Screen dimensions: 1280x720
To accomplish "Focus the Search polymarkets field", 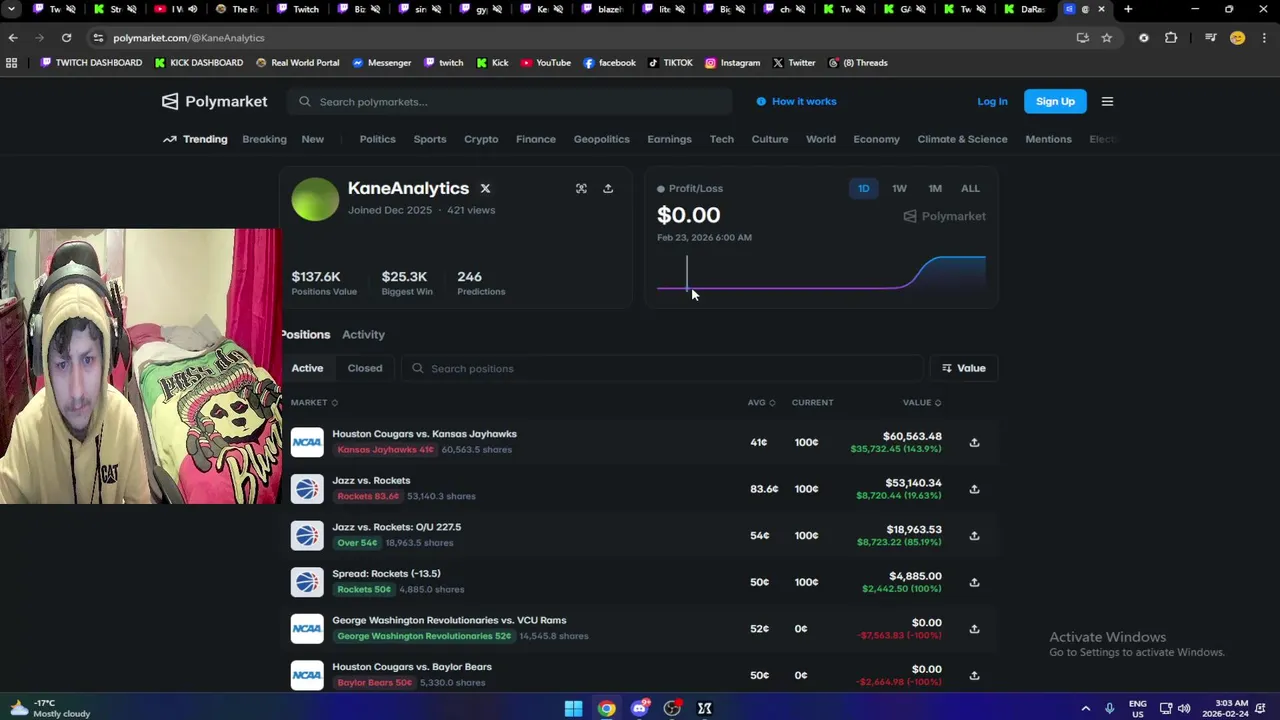I will (510, 101).
